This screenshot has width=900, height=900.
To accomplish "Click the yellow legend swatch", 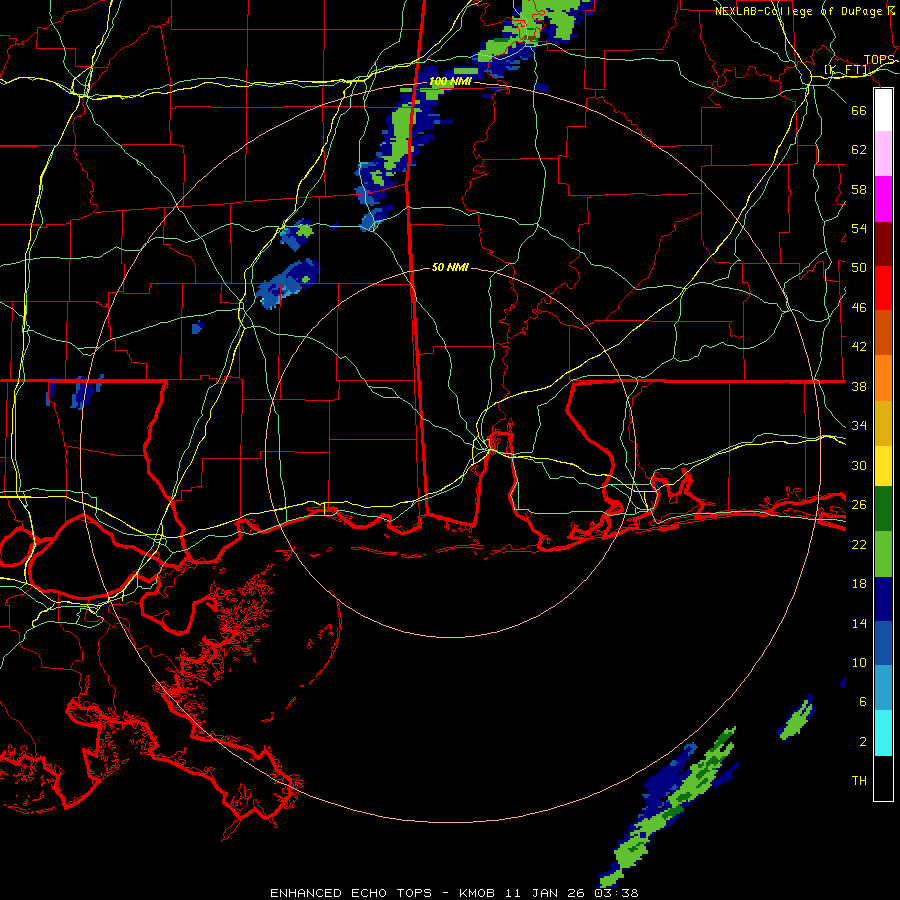I will click(883, 465).
